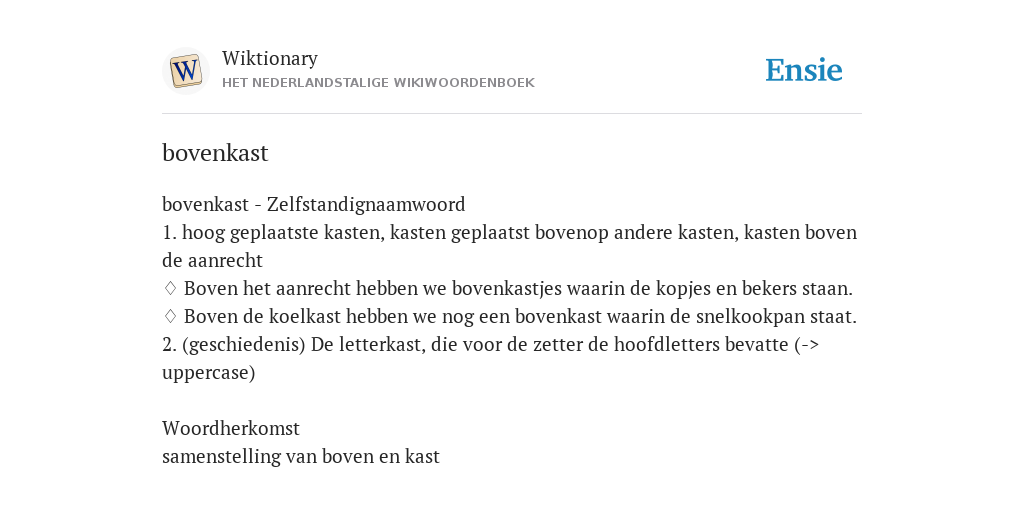
Task: Click the word 'uppercase)'
Action: 208,373
